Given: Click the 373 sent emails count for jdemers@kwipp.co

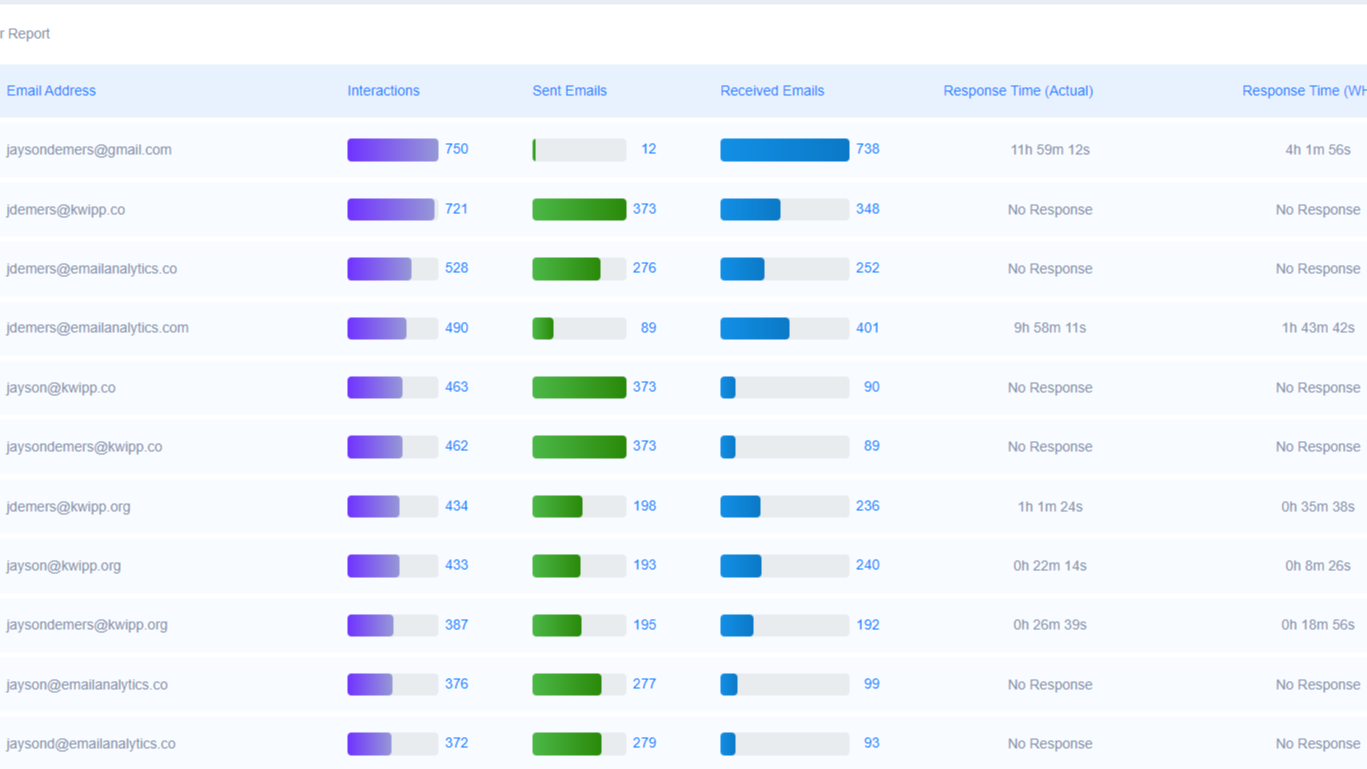Looking at the screenshot, I should tap(645, 209).
